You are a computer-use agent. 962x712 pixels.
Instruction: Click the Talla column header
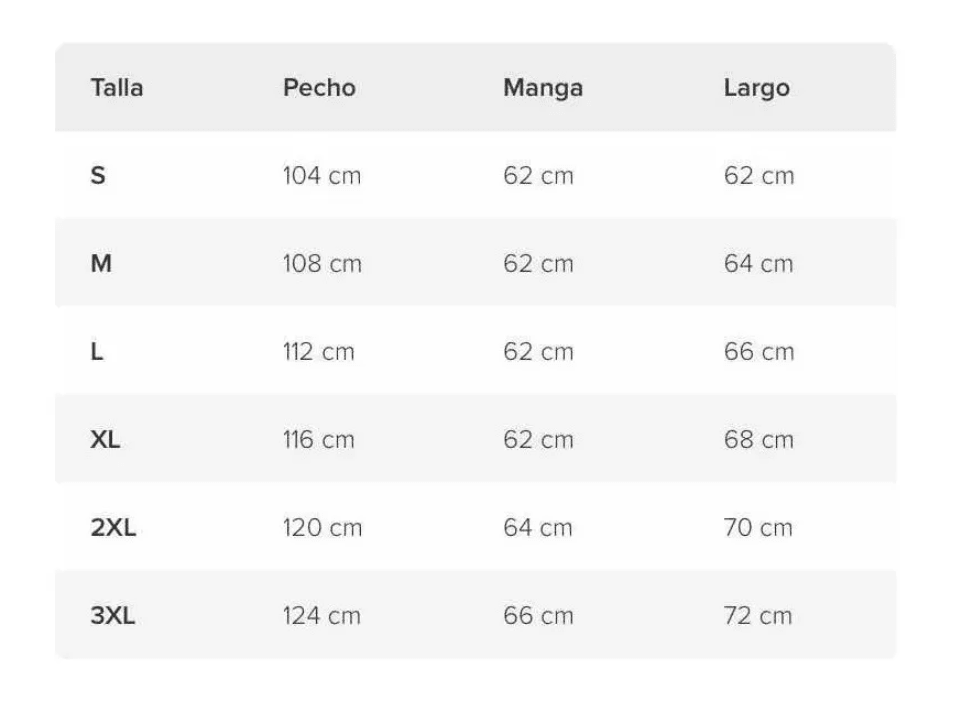click(x=117, y=88)
